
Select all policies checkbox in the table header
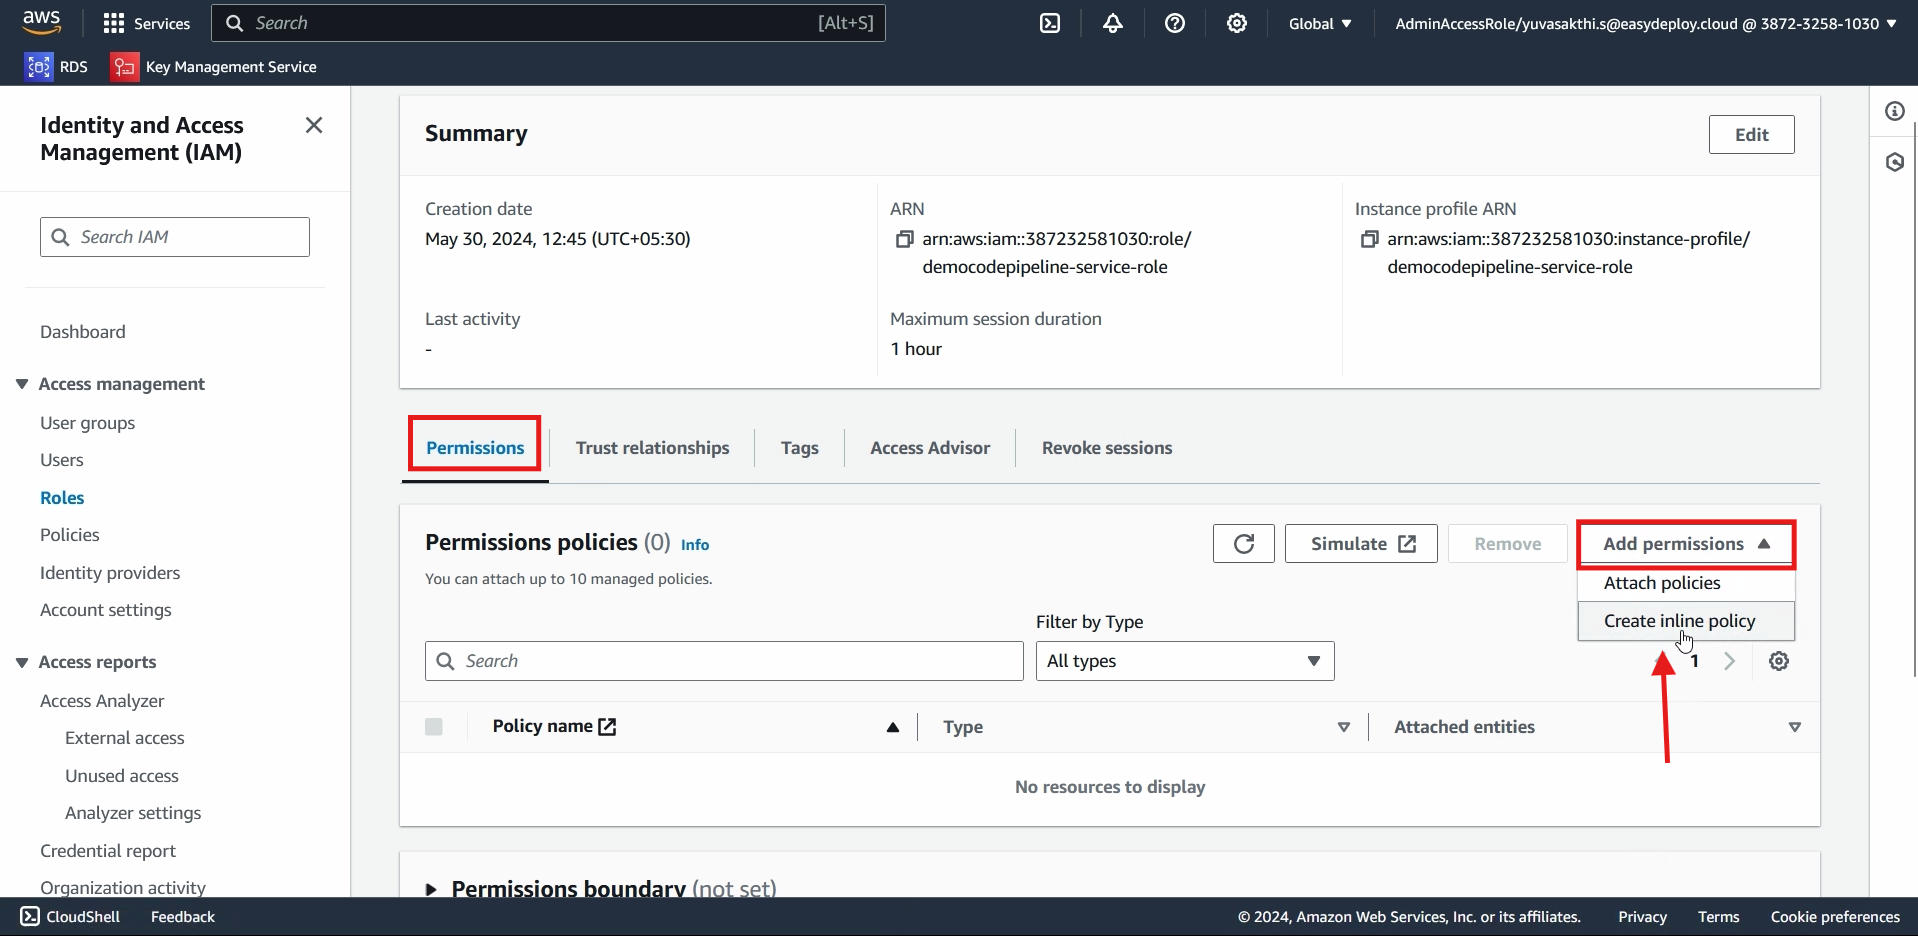click(x=434, y=727)
